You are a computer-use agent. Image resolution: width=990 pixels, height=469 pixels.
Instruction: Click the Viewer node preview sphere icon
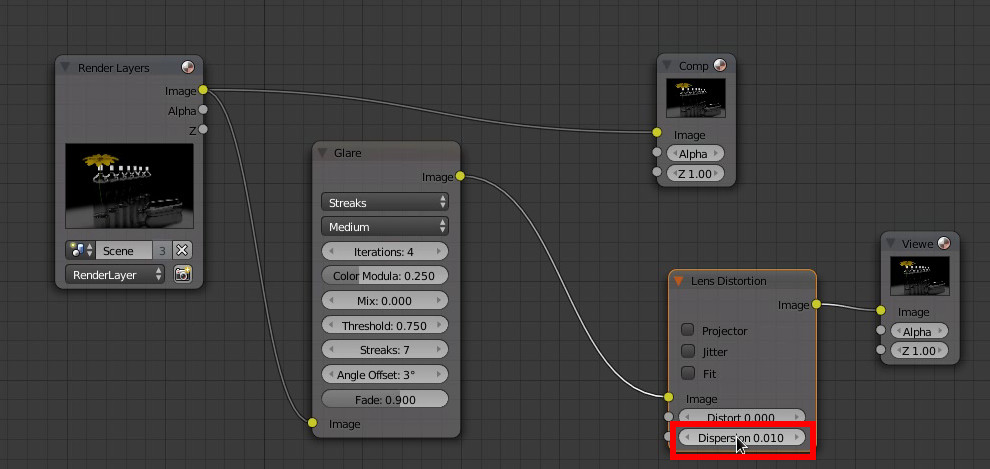(x=943, y=243)
